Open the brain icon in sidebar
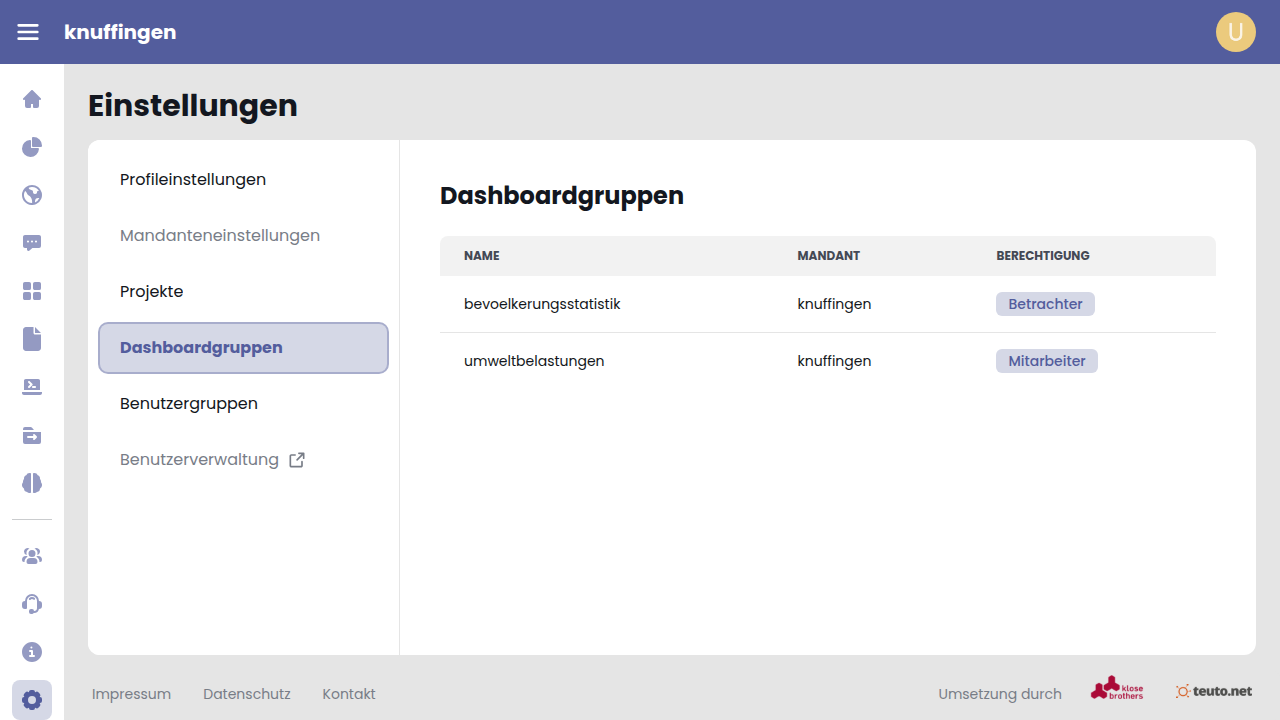Viewport: 1280px width, 720px height. coord(32,483)
